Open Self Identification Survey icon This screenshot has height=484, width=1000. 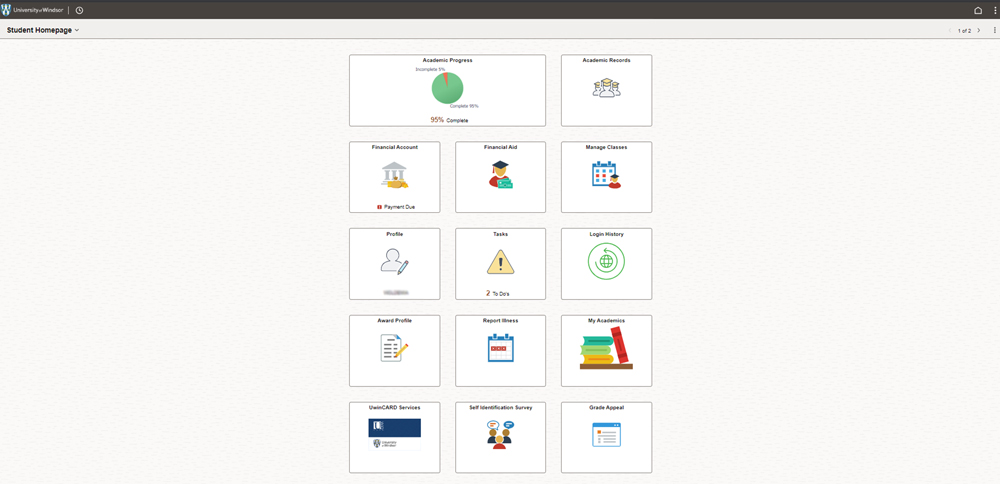click(500, 434)
